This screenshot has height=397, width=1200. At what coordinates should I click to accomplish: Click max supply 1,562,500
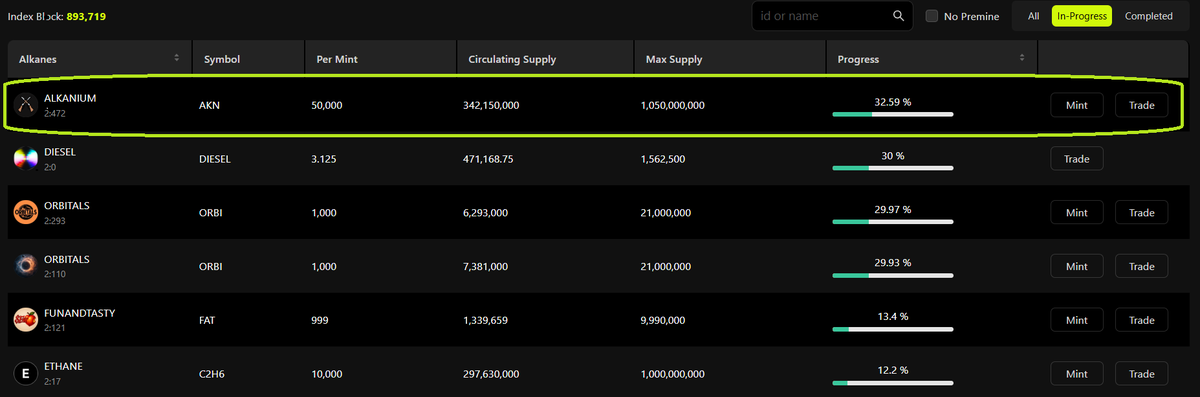[x=662, y=159]
